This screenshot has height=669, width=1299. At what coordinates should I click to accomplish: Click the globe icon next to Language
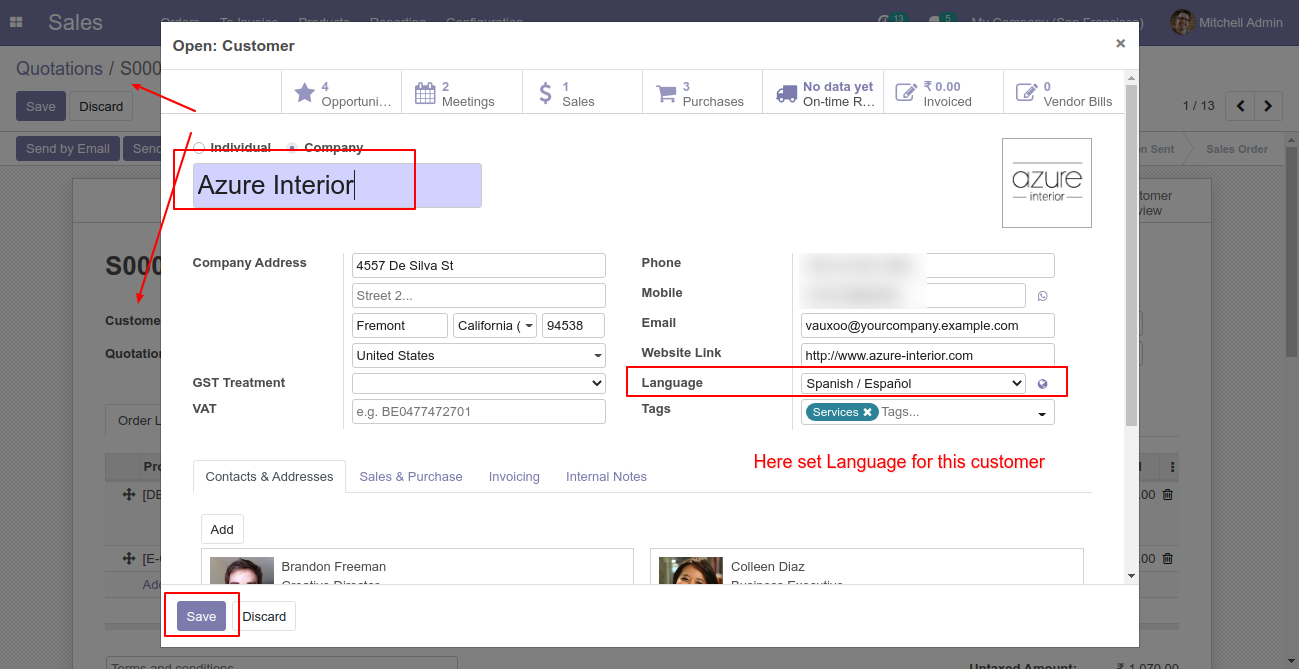[x=1042, y=384]
